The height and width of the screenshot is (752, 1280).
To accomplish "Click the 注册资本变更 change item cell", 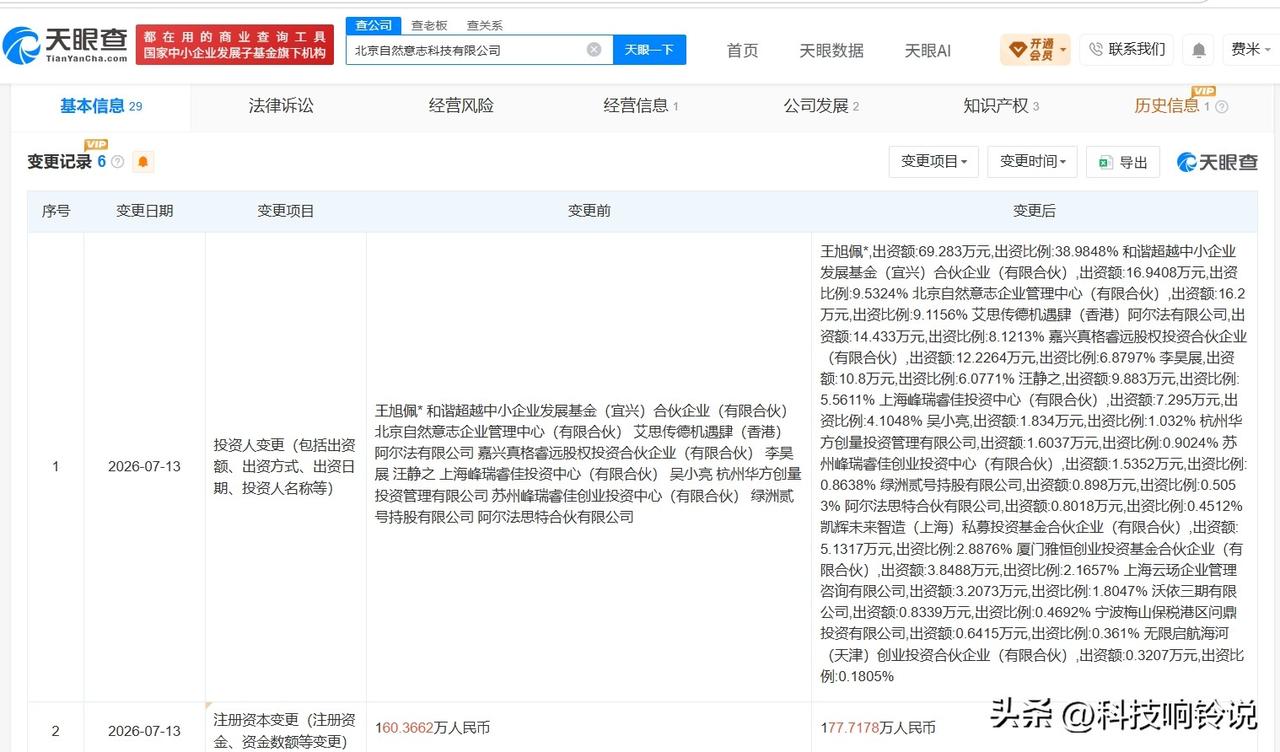I will (285, 730).
